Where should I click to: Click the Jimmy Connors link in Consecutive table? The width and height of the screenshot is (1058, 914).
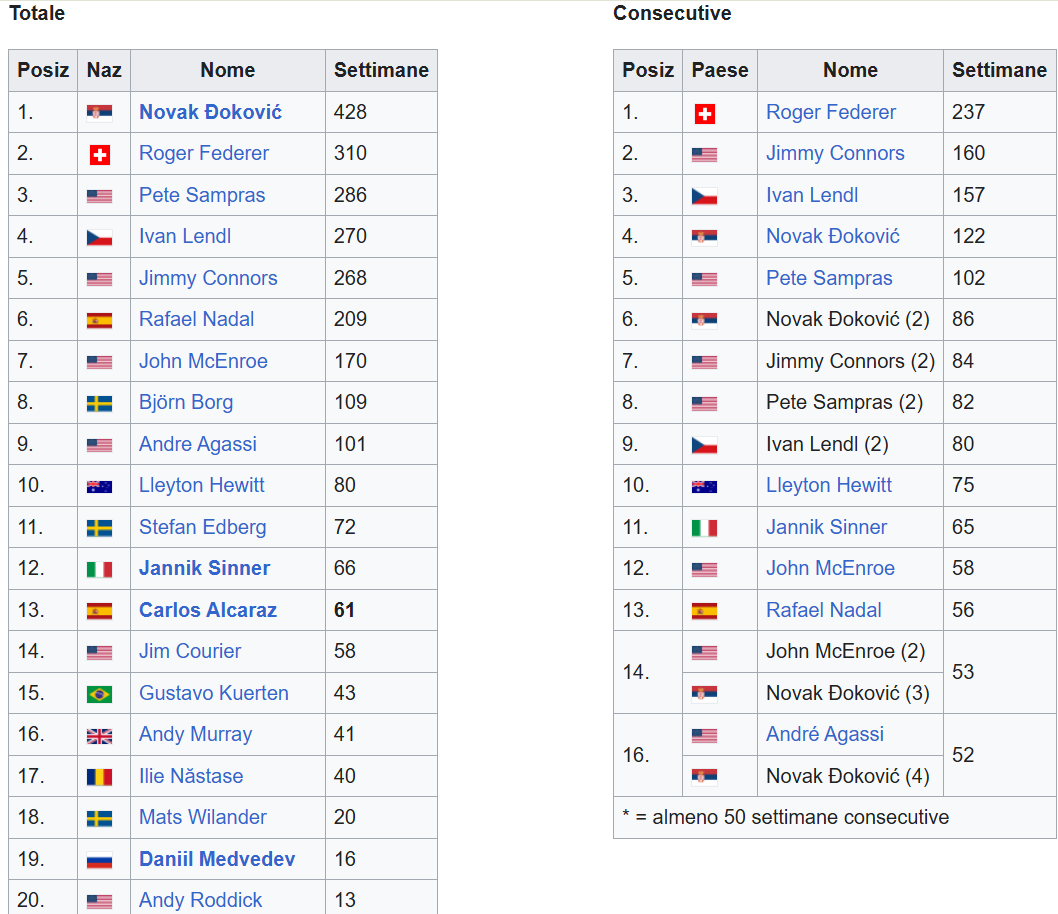coord(835,153)
